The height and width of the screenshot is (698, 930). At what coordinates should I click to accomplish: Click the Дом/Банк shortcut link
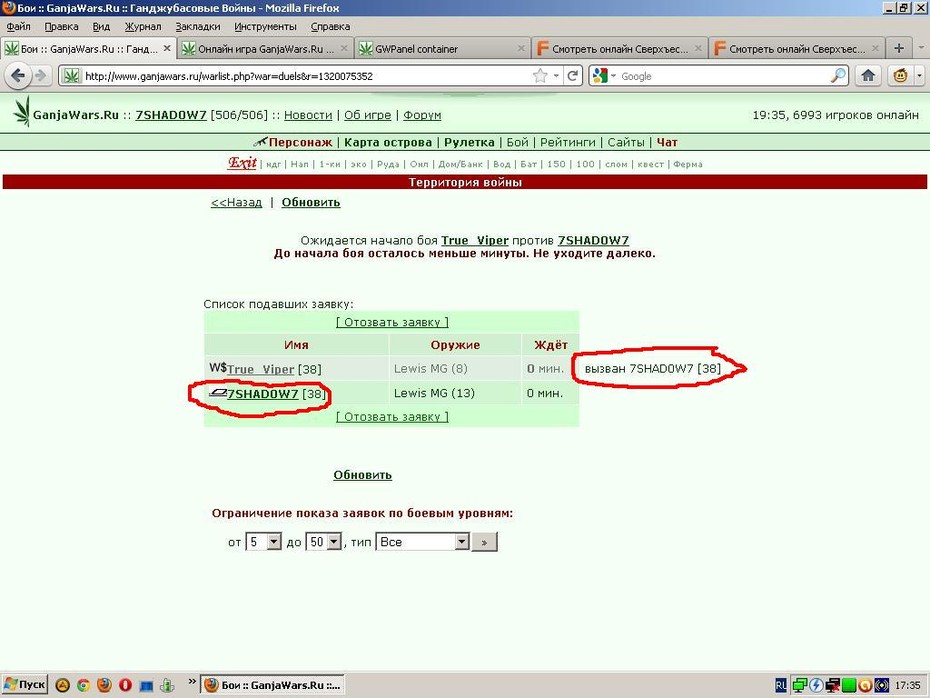461,164
